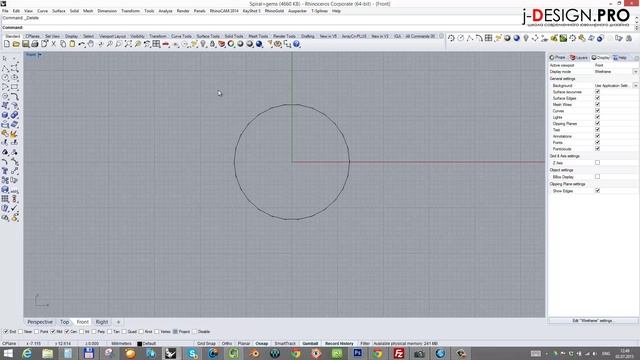Open Photoshop from the taskbar
Screen dimensions: 640x360
pos(358,353)
